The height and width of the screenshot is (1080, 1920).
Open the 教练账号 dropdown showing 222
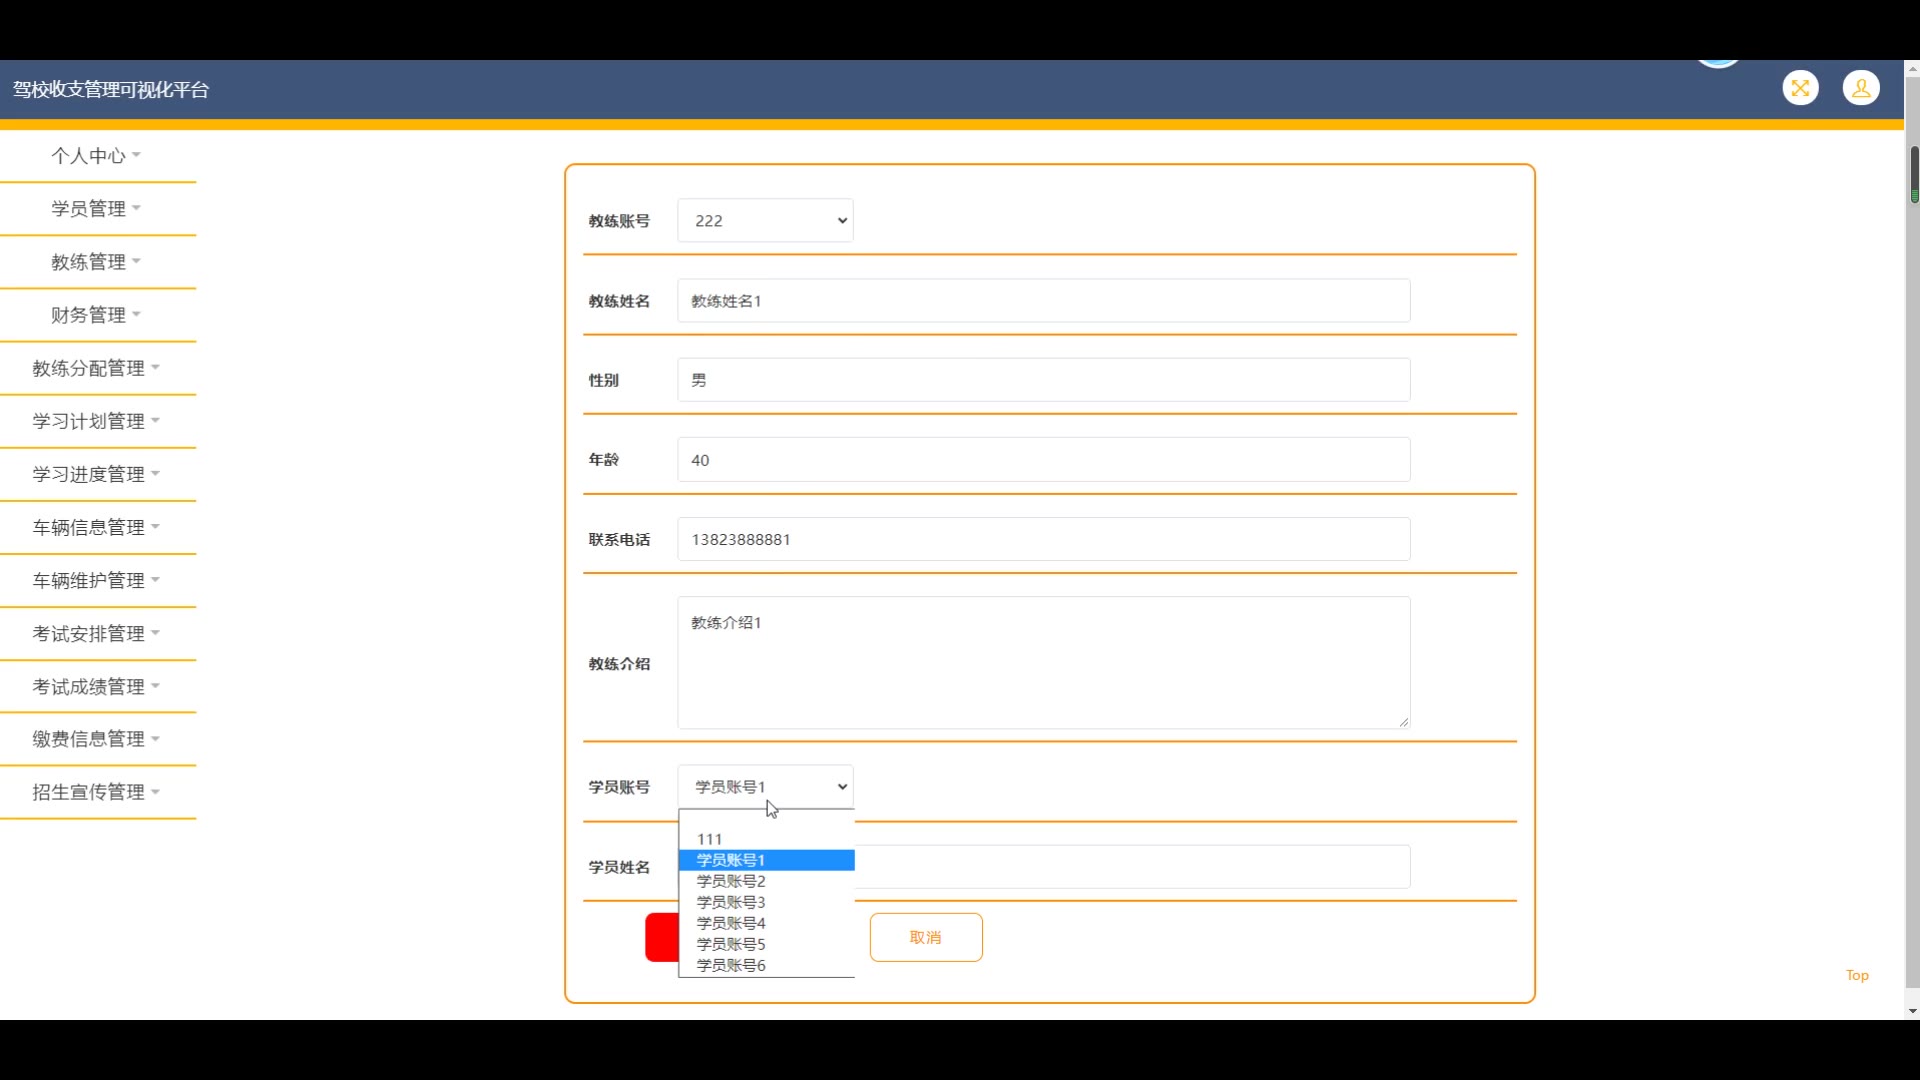click(x=765, y=221)
